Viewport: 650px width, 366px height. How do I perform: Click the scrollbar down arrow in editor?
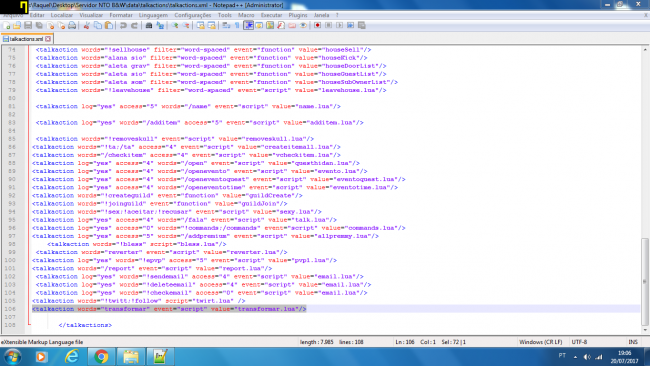click(645, 330)
